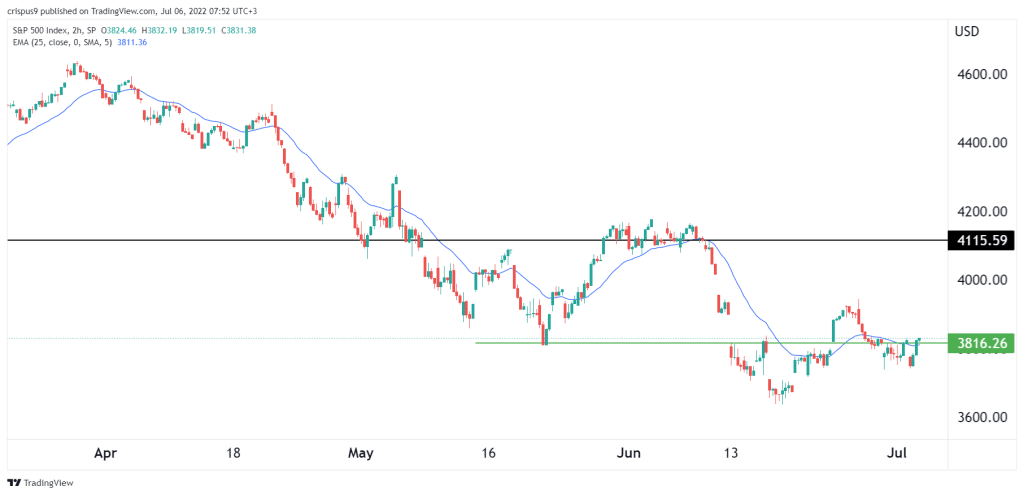Click the USD currency label
The width and height of the screenshot is (1024, 495).
click(966, 31)
